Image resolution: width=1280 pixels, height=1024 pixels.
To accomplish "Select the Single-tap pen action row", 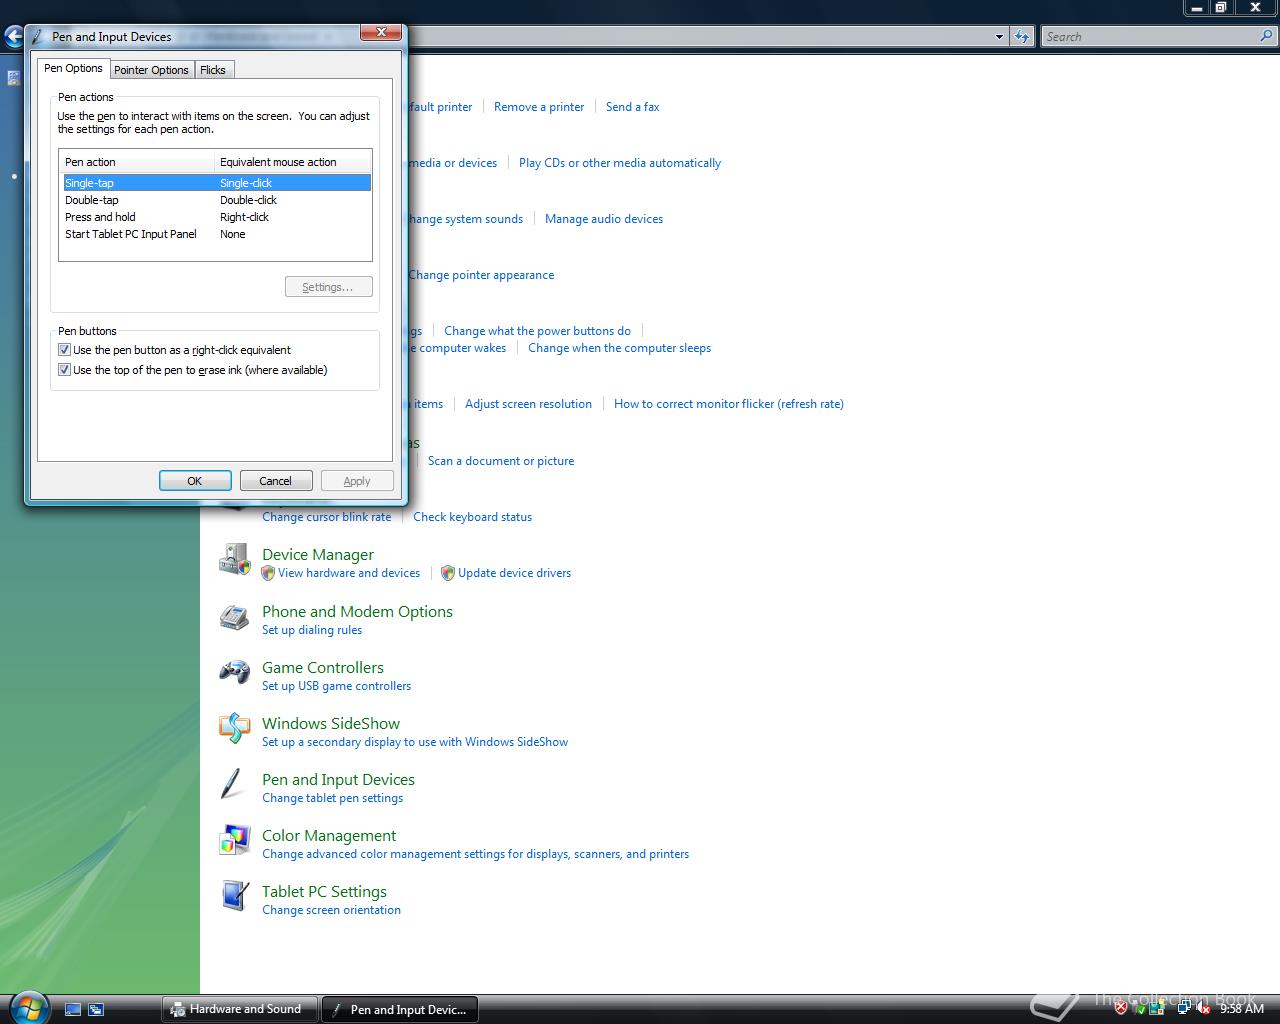I will click(216, 183).
